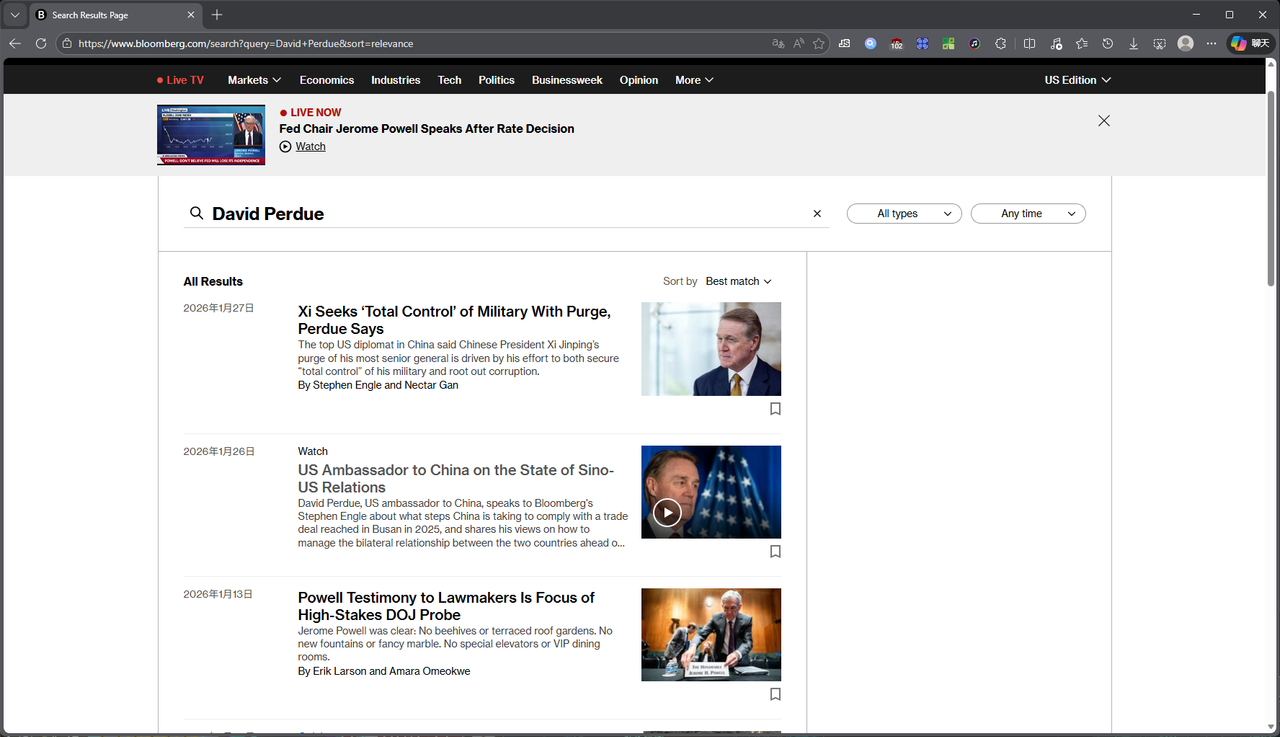This screenshot has height=737, width=1280.
Task: Open US Ambassador to China video headline
Action: (456, 479)
